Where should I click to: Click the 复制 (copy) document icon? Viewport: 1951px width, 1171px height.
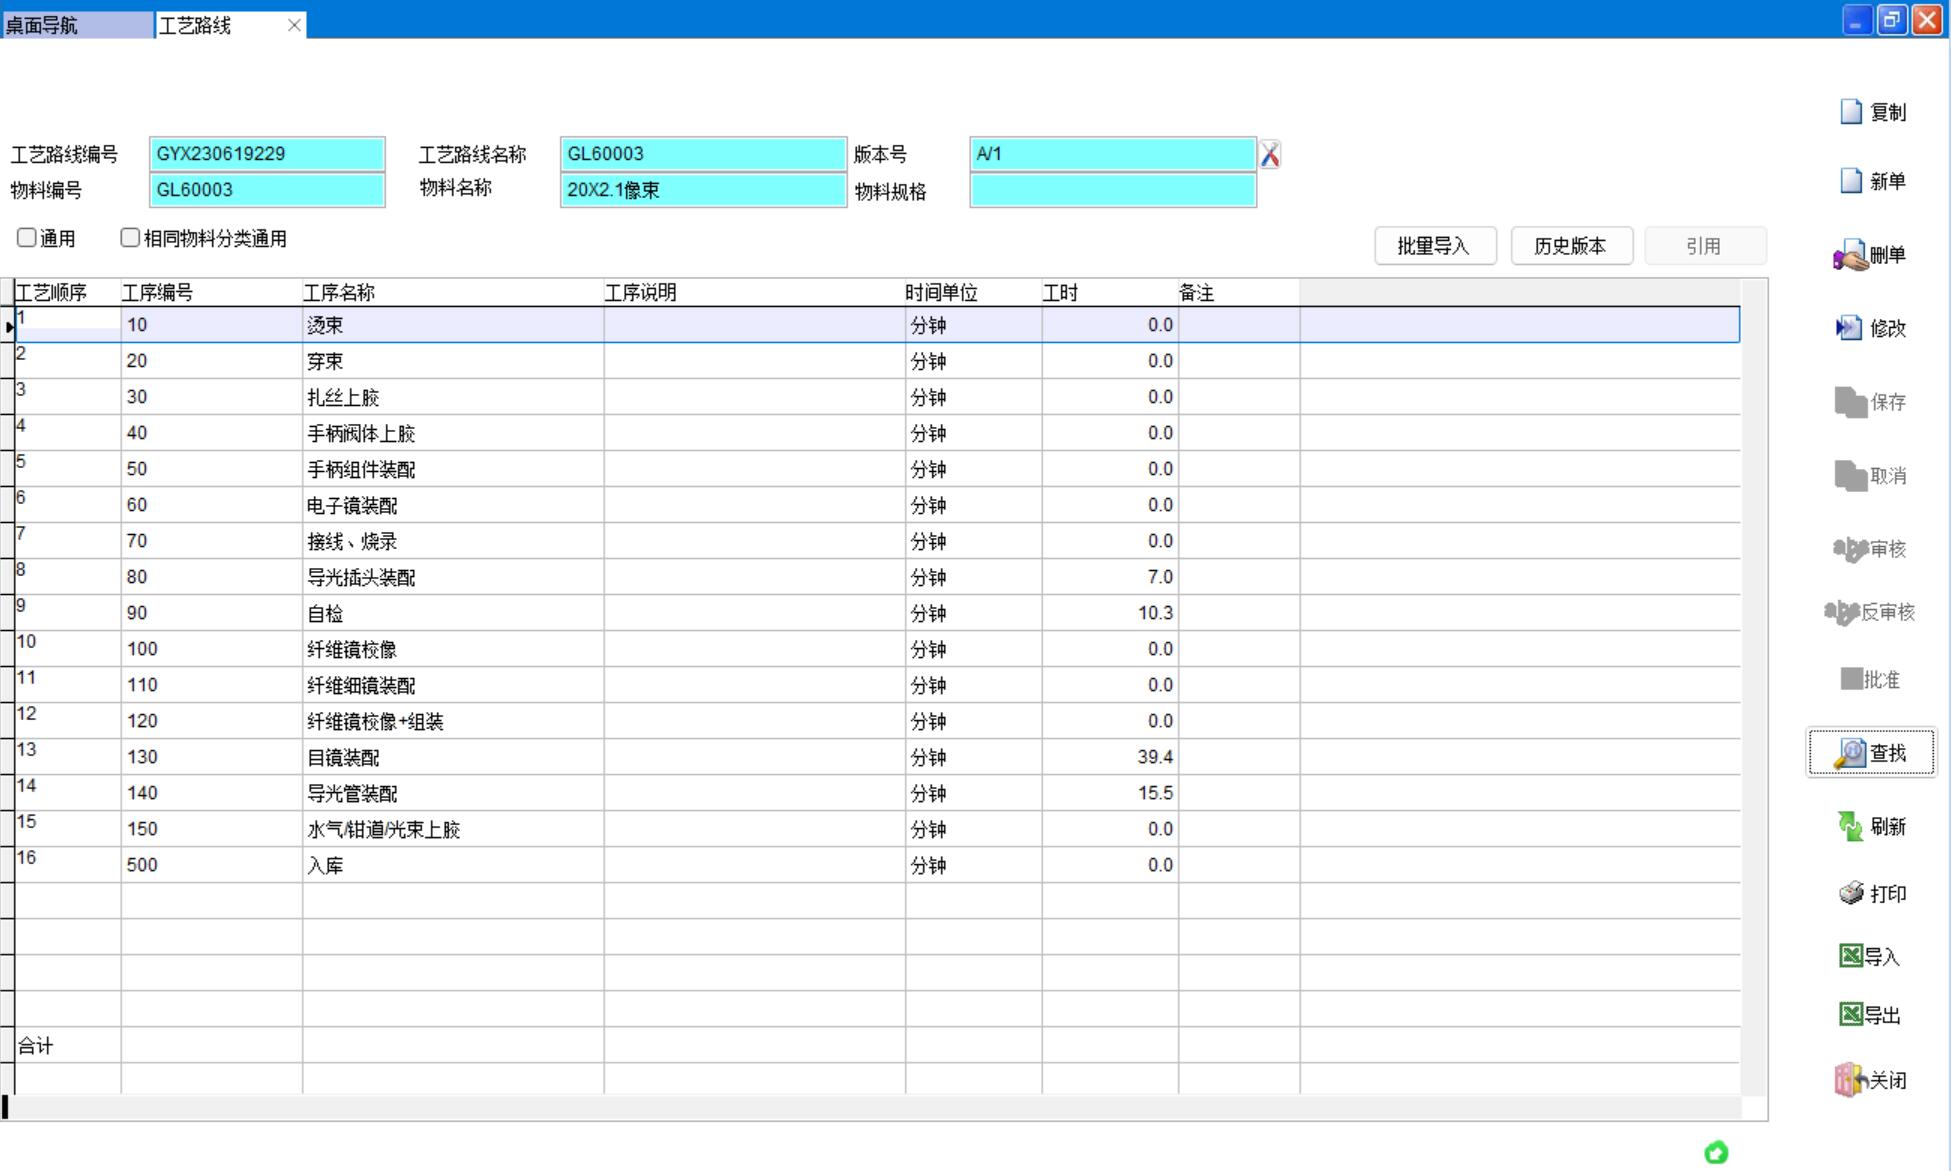point(1852,112)
